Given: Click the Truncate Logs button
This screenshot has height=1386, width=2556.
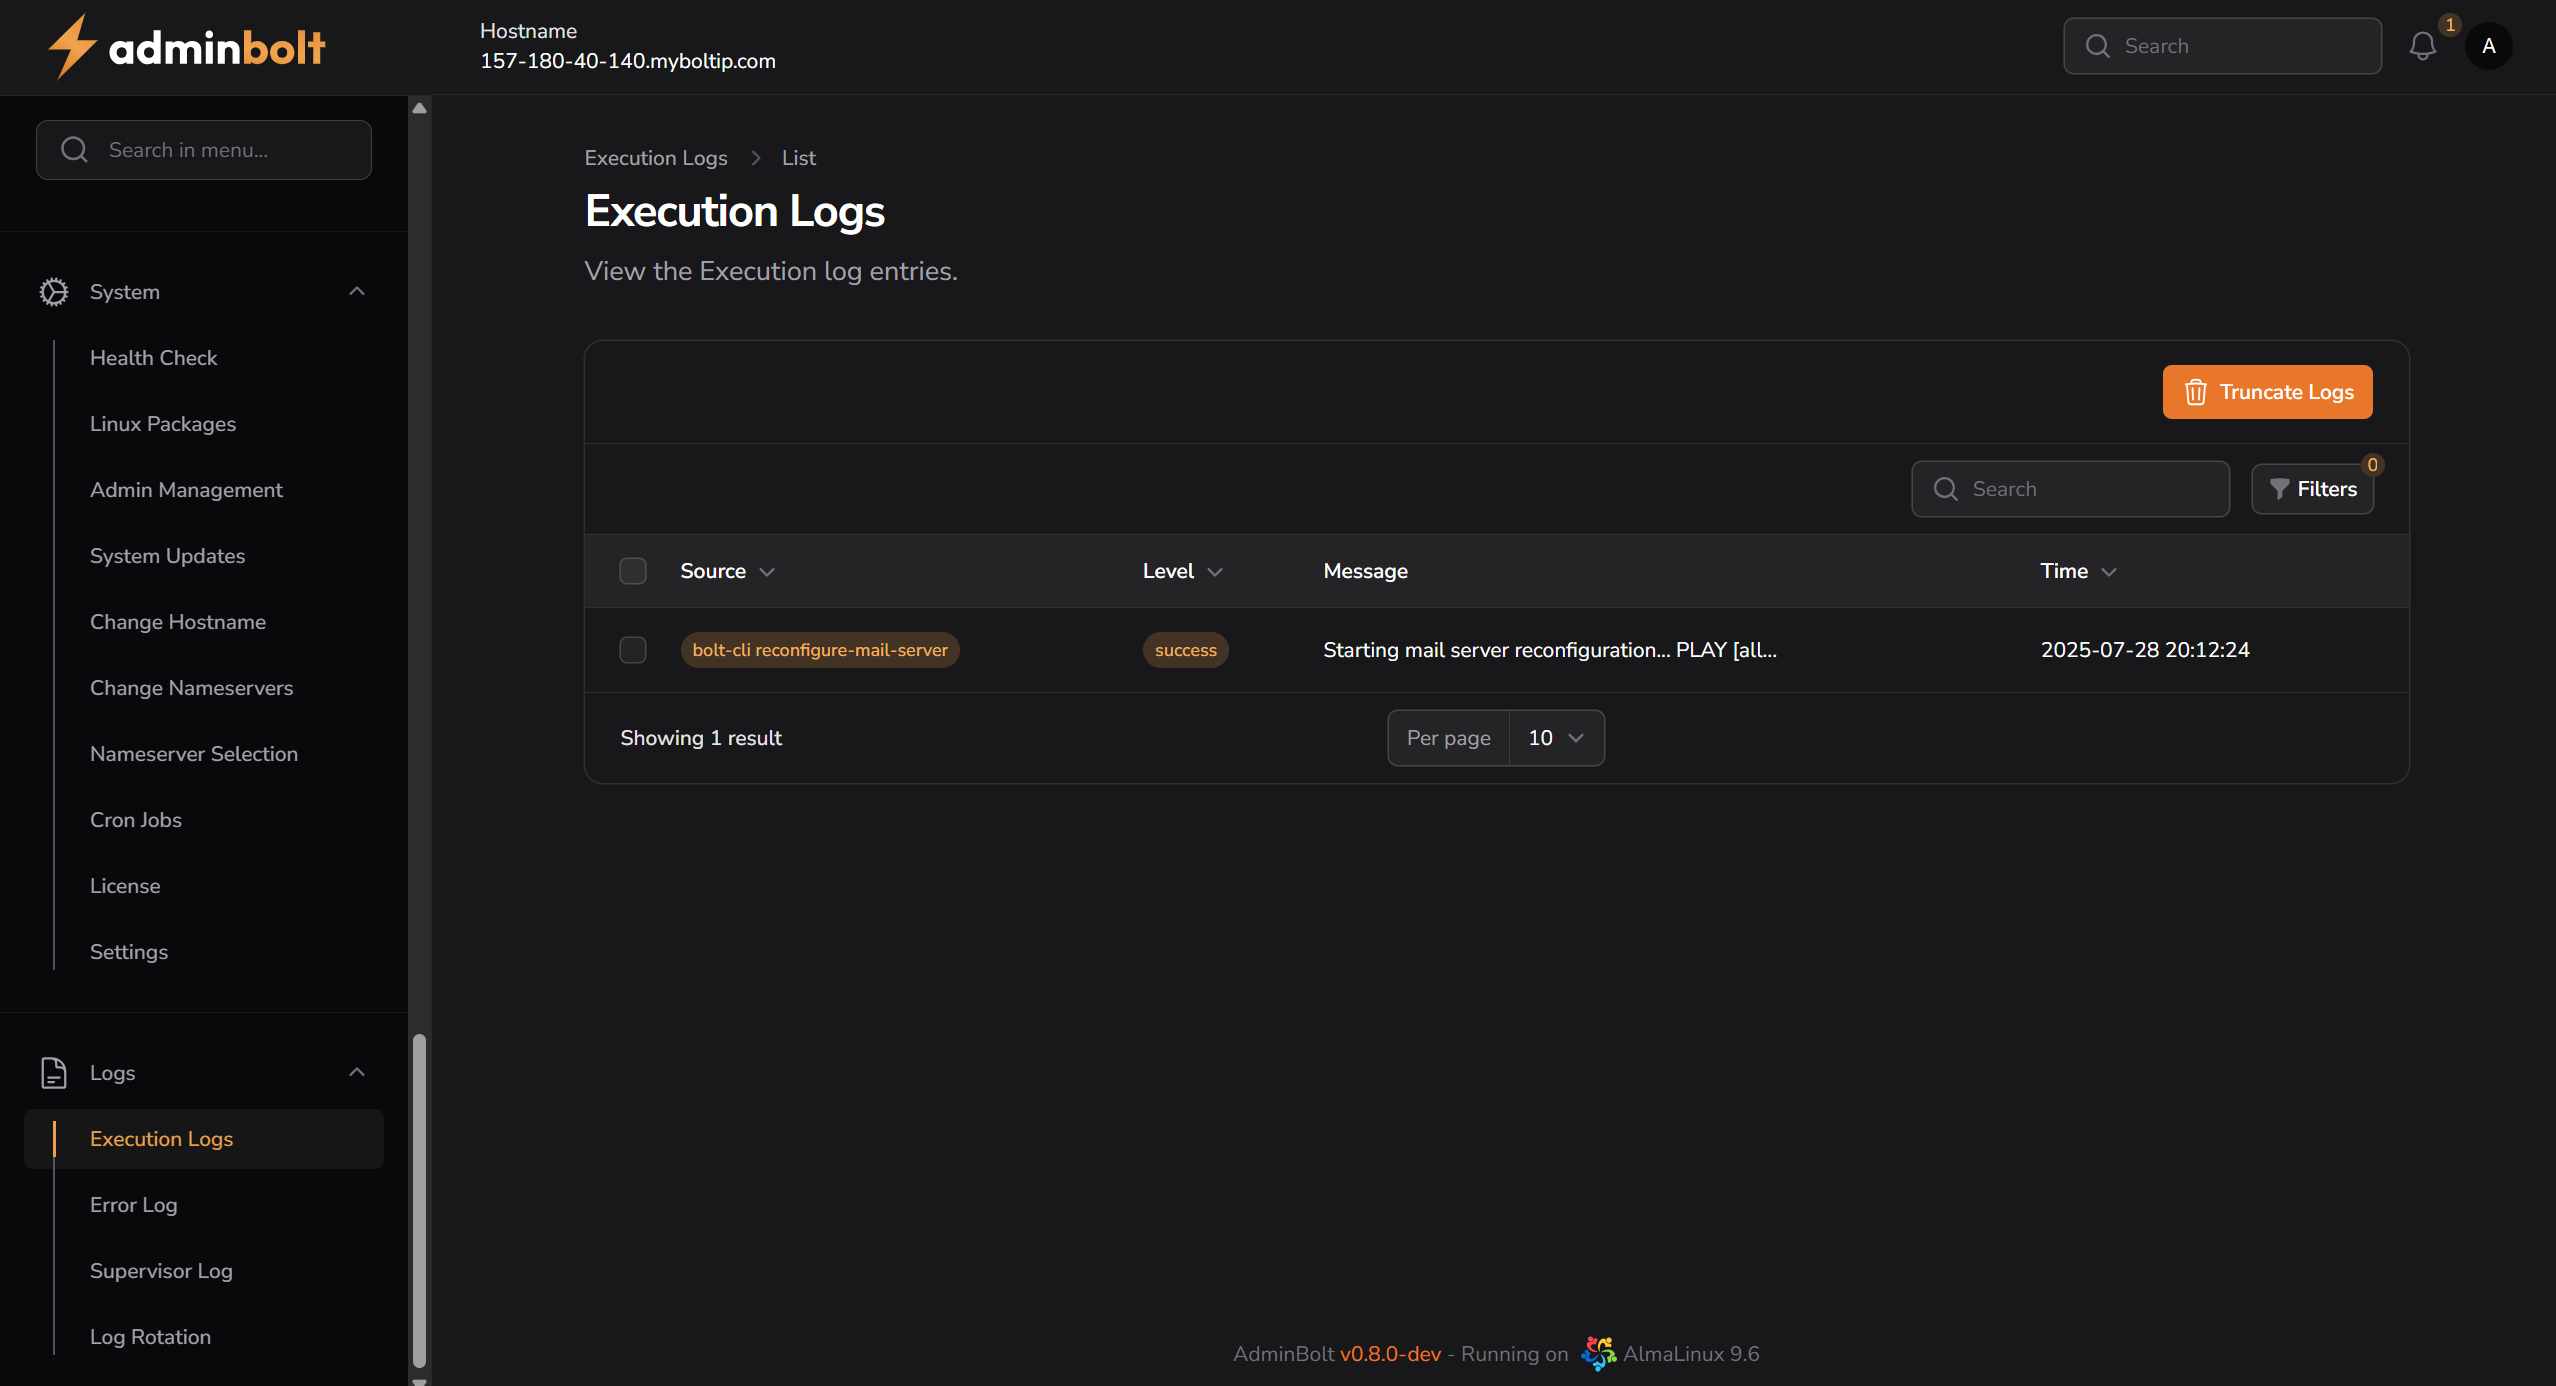Looking at the screenshot, I should [2266, 392].
